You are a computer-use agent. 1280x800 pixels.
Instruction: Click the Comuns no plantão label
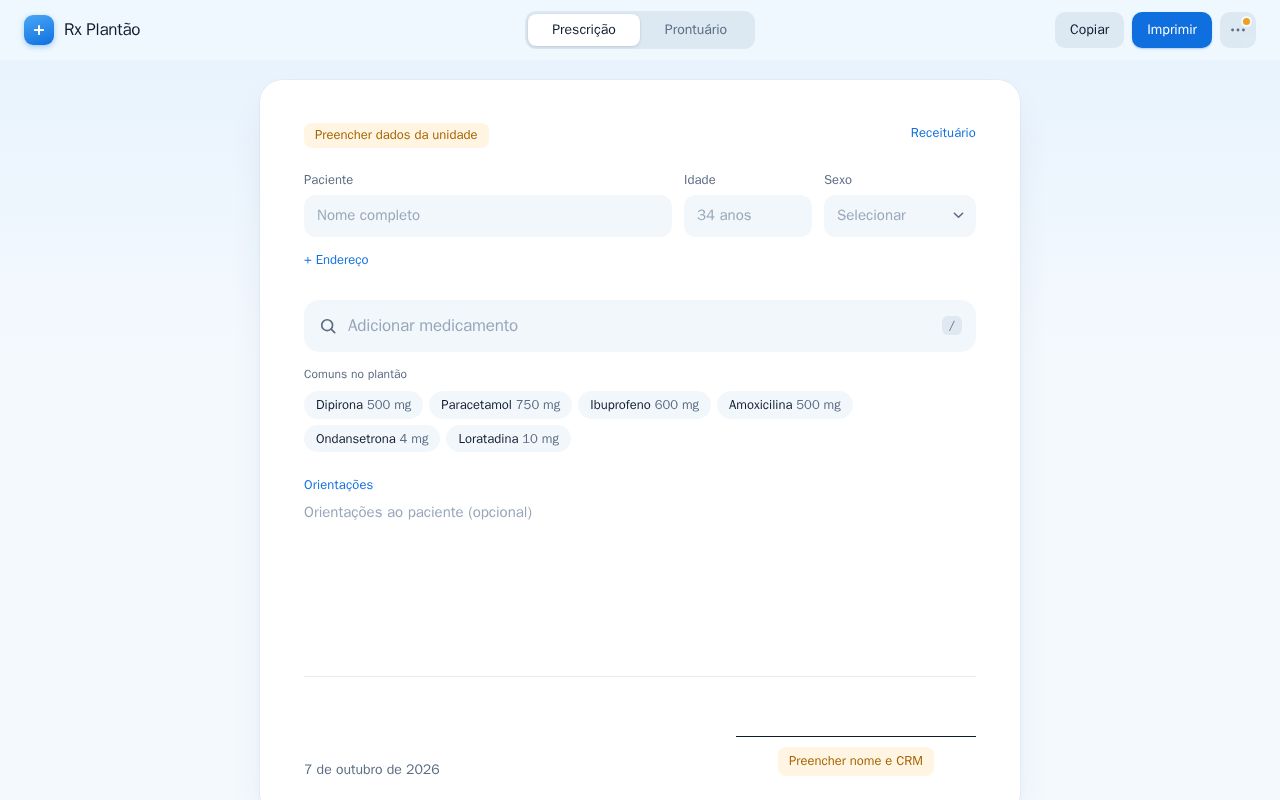point(355,374)
